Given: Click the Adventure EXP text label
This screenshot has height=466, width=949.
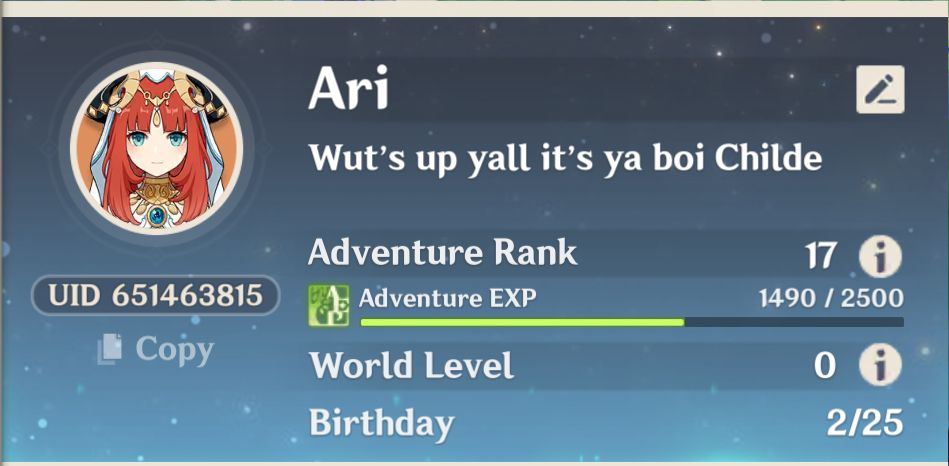Looking at the screenshot, I should pyautogui.click(x=447, y=298).
